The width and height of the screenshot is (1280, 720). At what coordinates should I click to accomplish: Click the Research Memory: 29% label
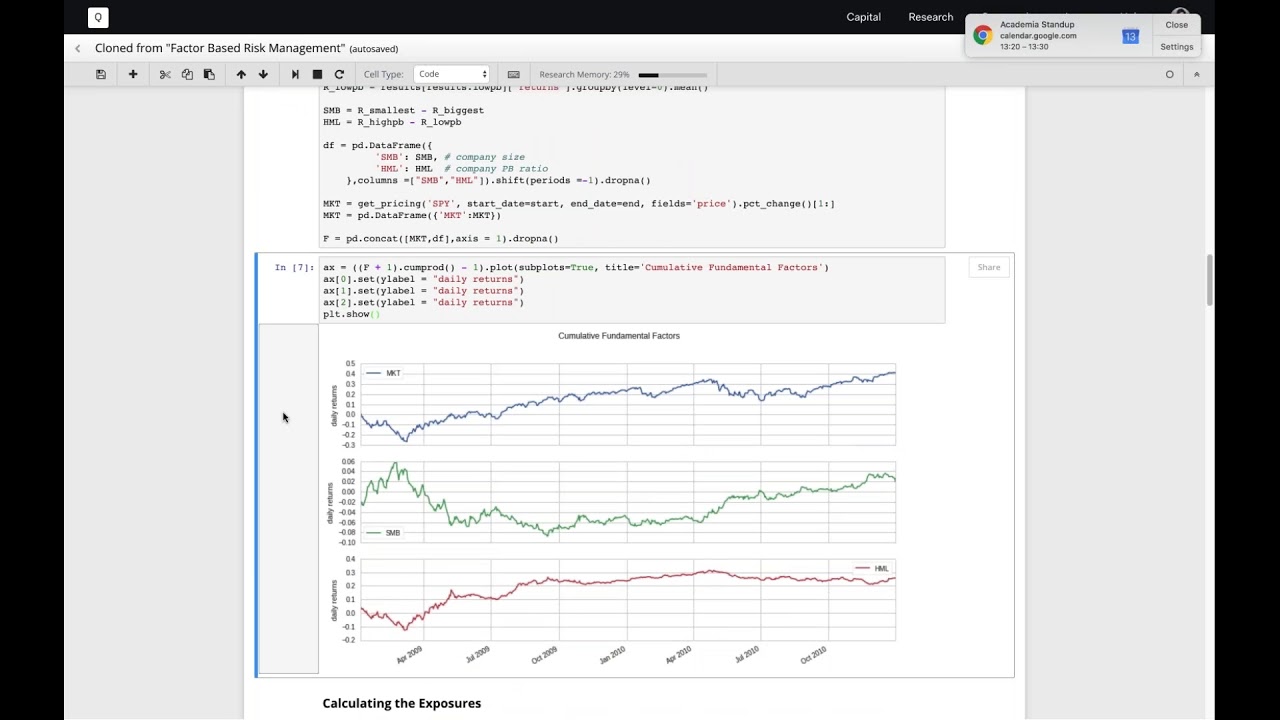tap(584, 74)
